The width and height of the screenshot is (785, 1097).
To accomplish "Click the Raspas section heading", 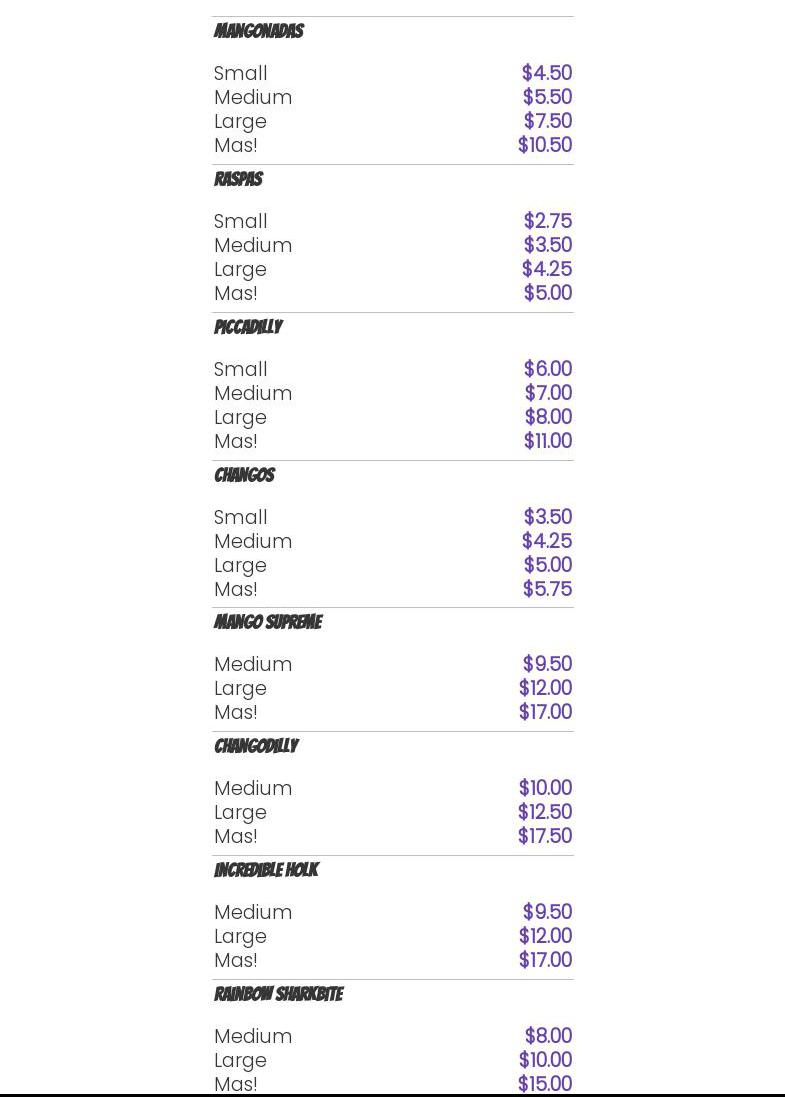I will (238, 180).
